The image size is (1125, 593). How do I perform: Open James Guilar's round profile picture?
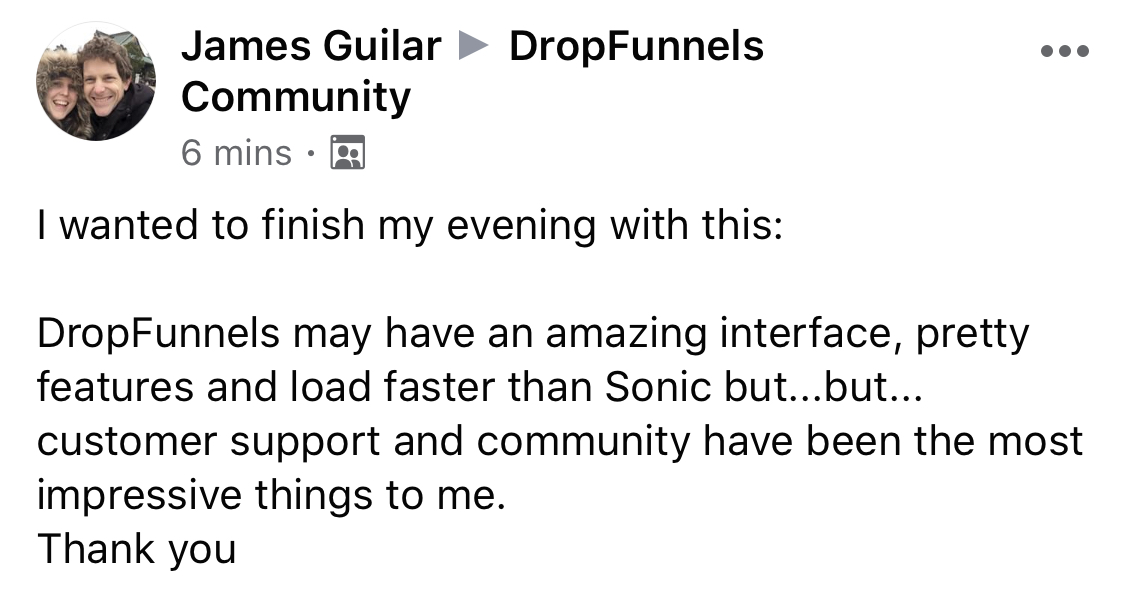point(95,81)
